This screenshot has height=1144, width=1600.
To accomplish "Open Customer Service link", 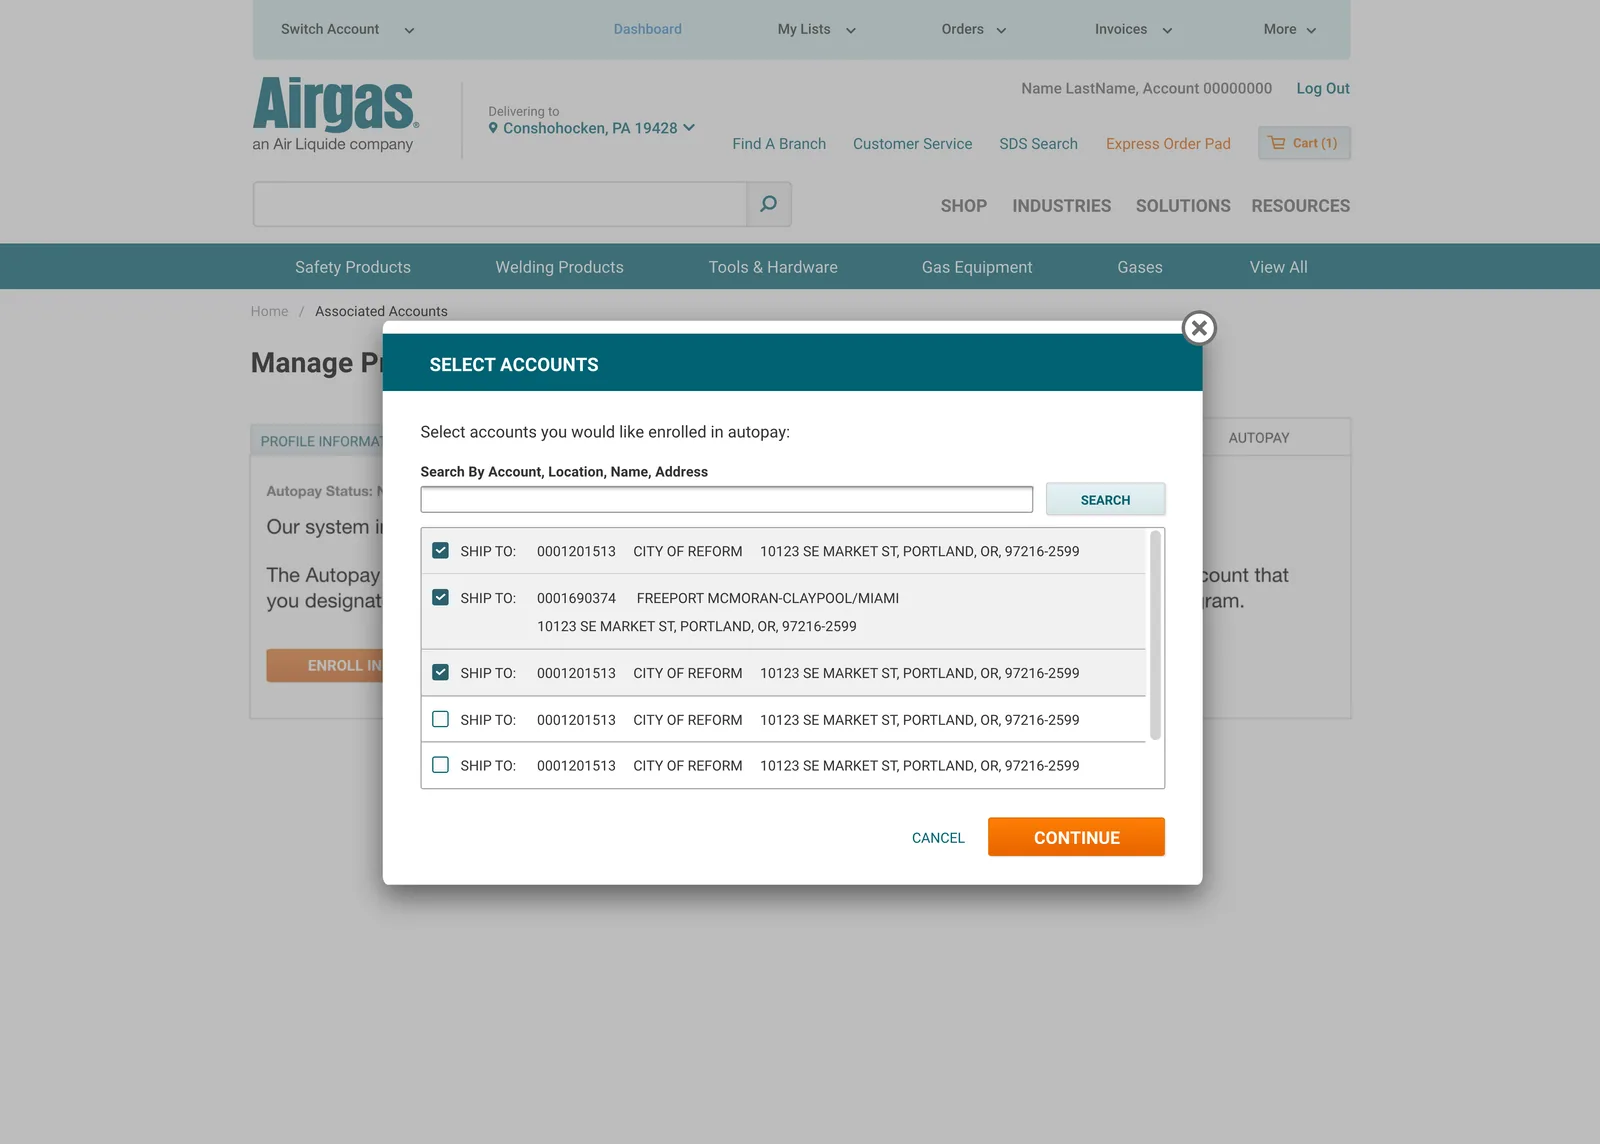I will point(912,144).
